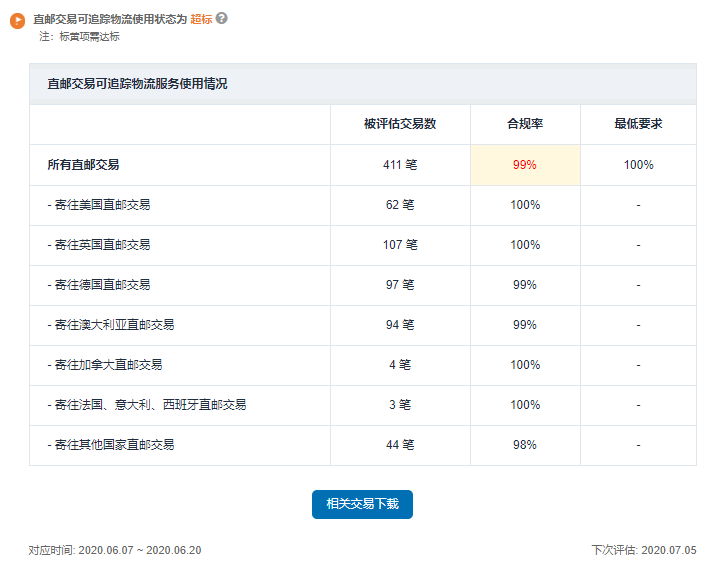The width and height of the screenshot is (719, 571).
Task: Select the 所有直邮交易 row label
Action: click(83, 165)
